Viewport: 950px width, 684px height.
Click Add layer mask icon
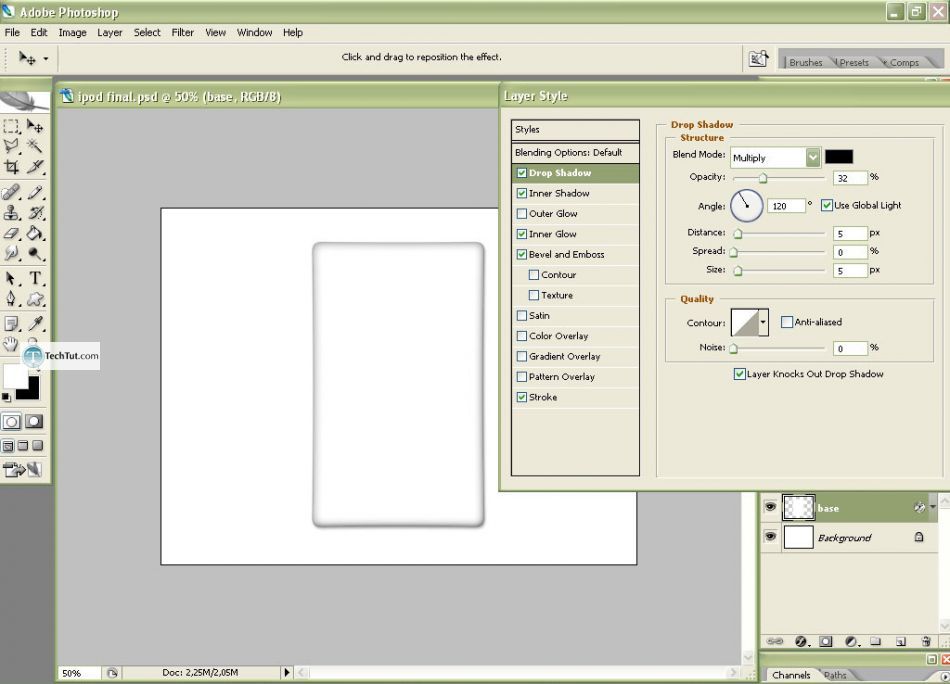coord(825,641)
